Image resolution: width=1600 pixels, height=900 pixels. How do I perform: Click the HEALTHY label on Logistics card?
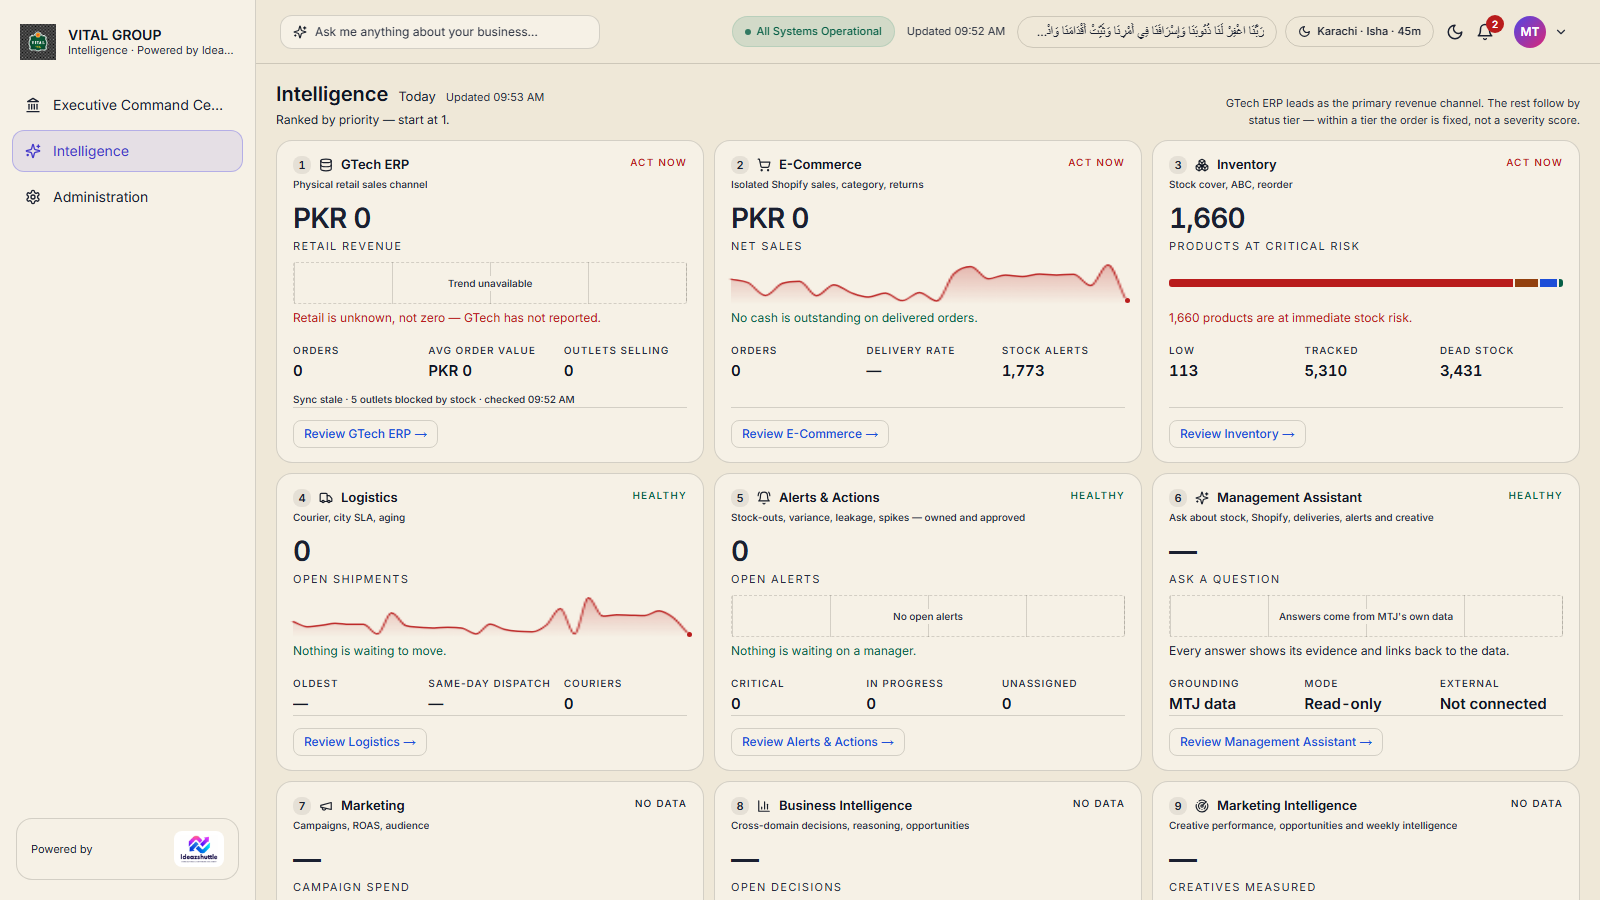click(659, 495)
